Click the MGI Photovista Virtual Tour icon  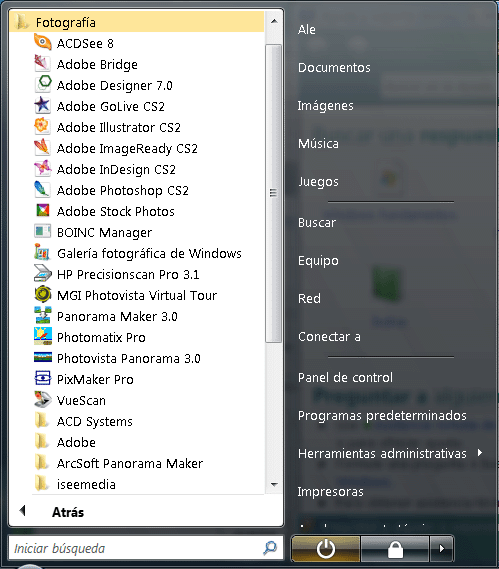[42, 295]
